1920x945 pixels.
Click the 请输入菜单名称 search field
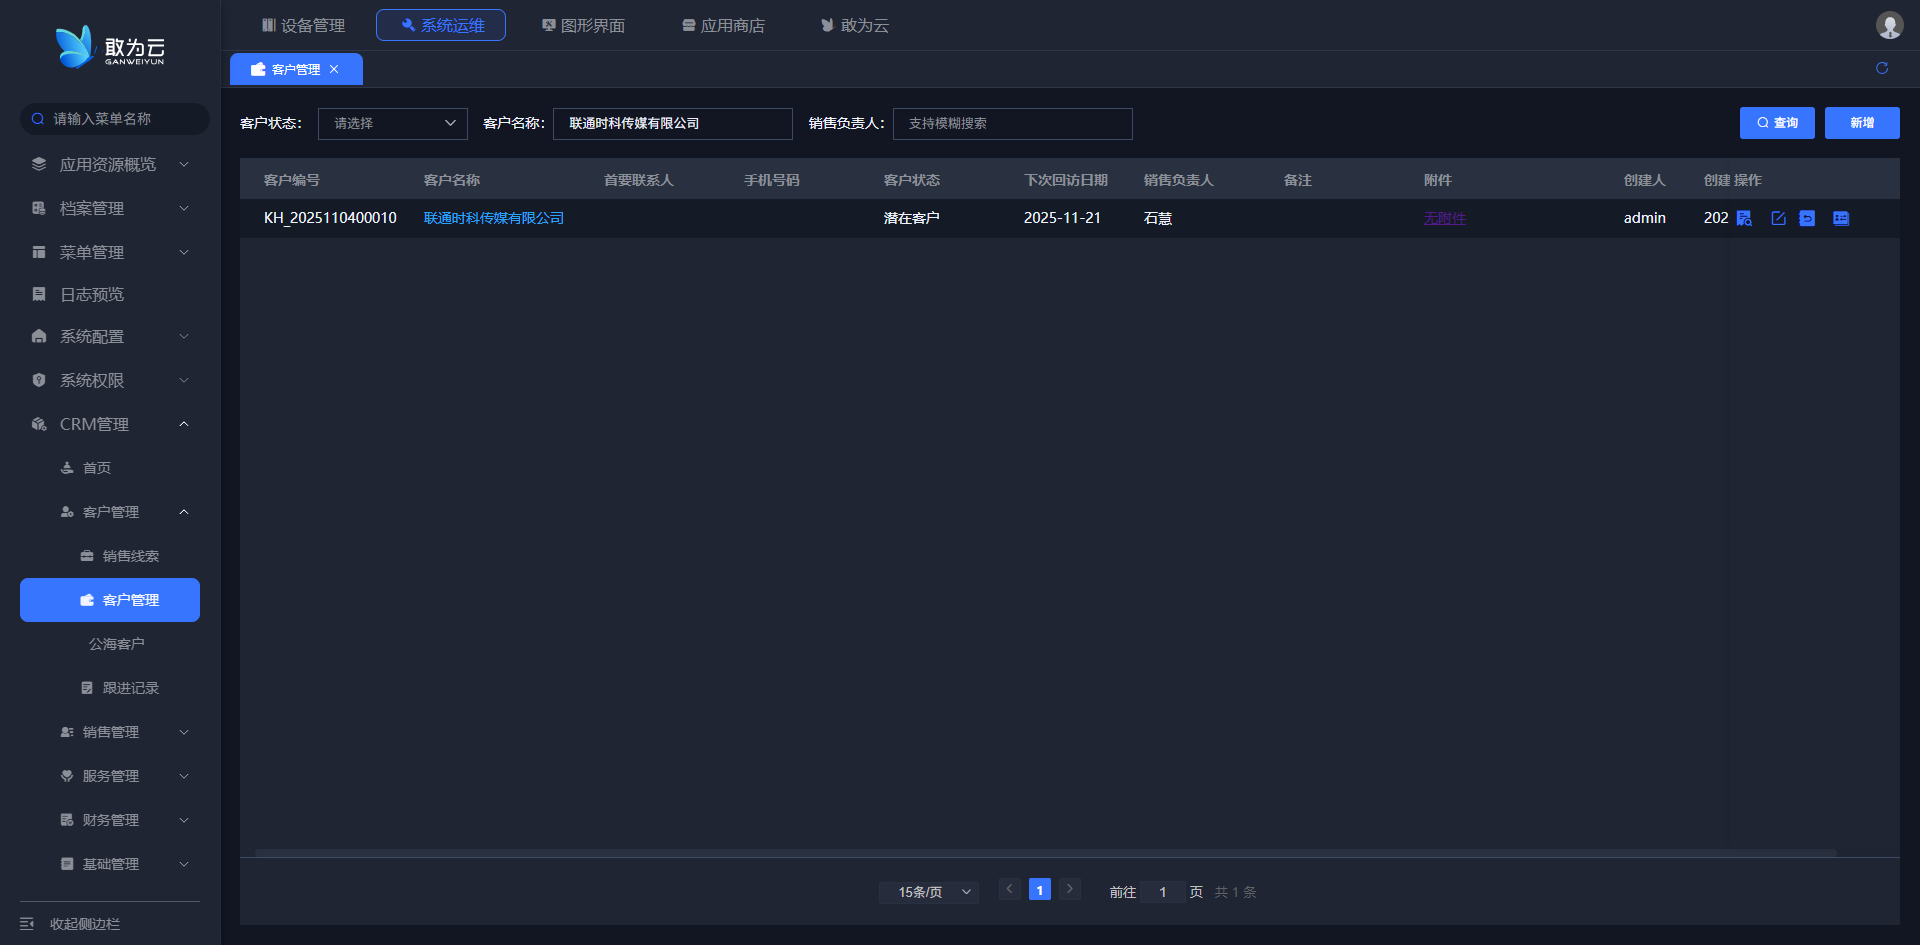coord(115,119)
